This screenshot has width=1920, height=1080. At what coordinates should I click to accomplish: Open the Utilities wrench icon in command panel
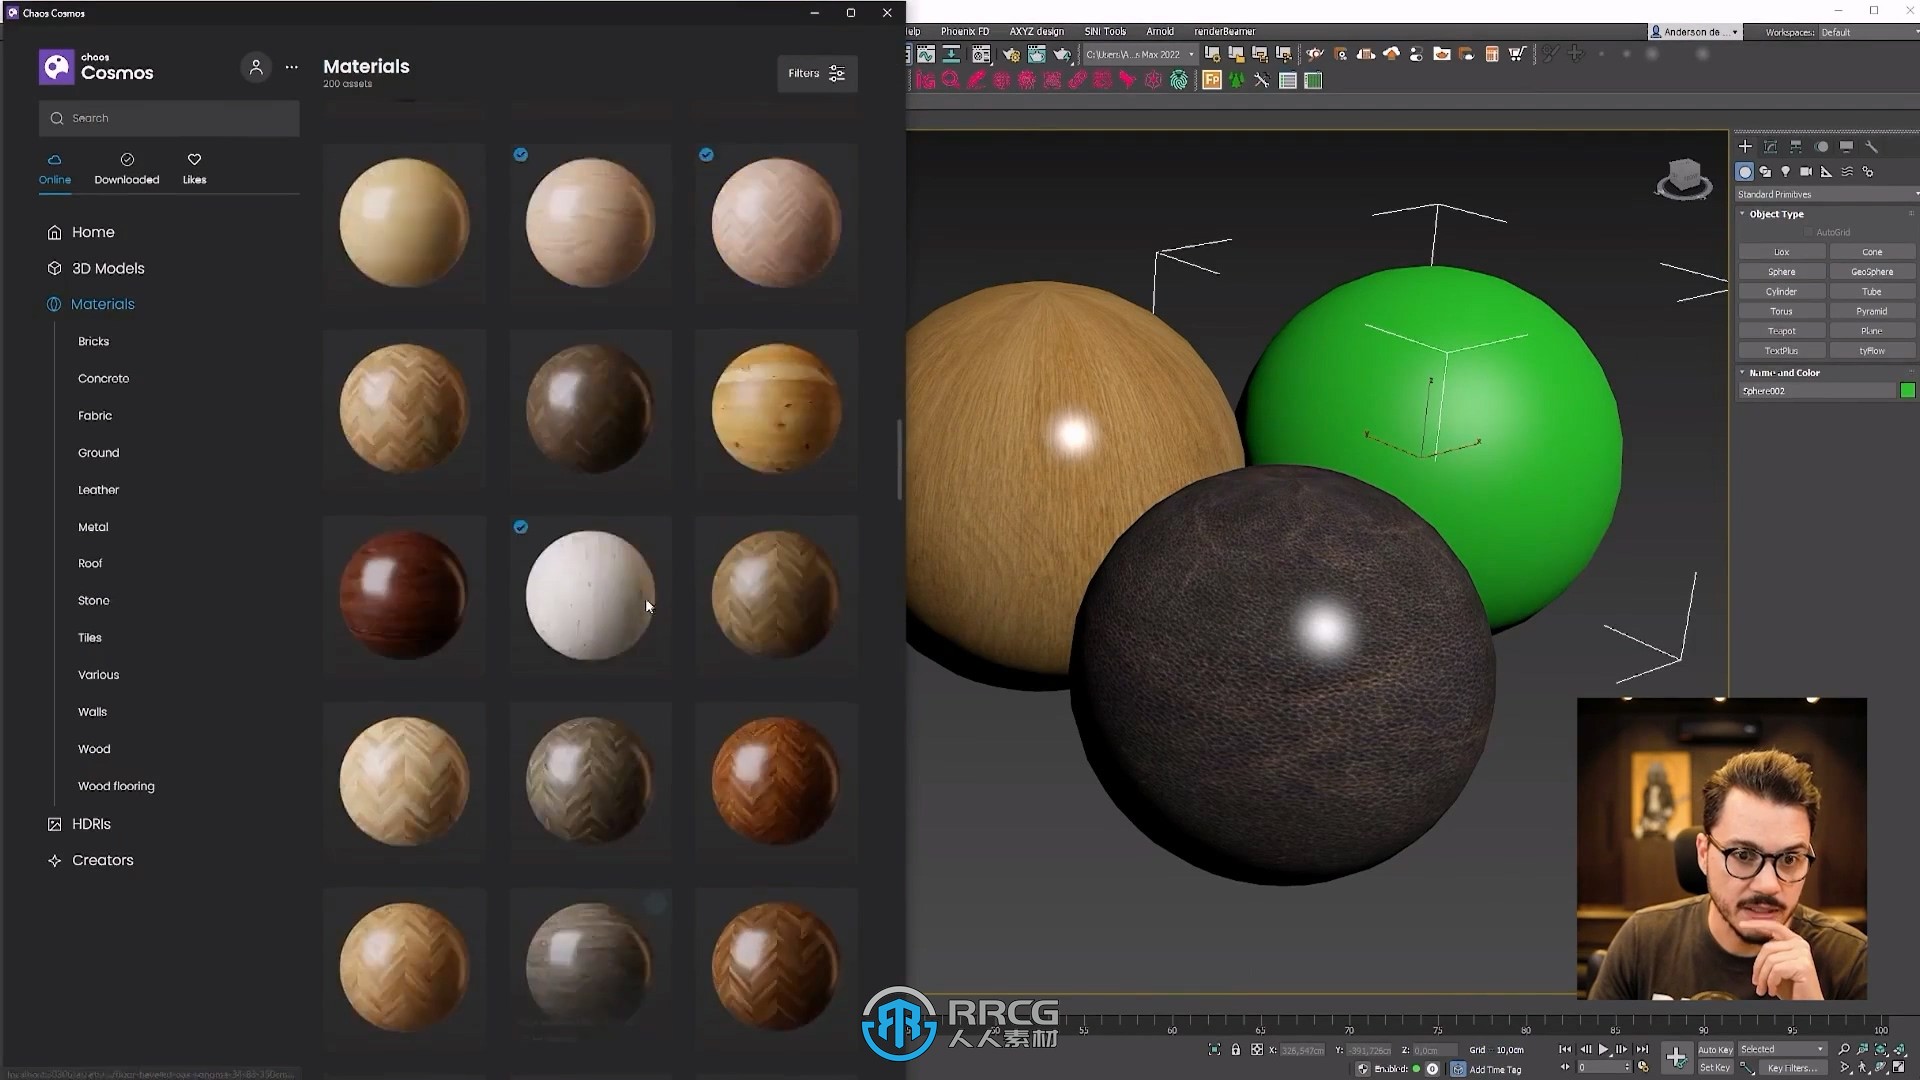[1872, 146]
